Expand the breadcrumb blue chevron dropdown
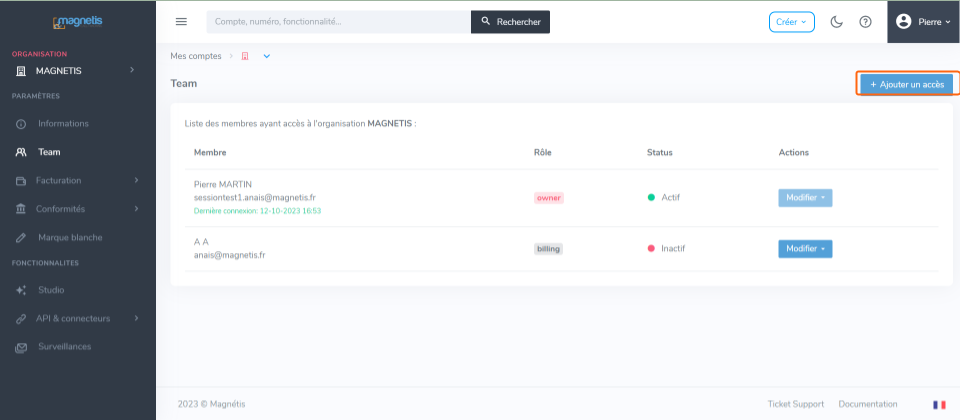 pos(266,56)
